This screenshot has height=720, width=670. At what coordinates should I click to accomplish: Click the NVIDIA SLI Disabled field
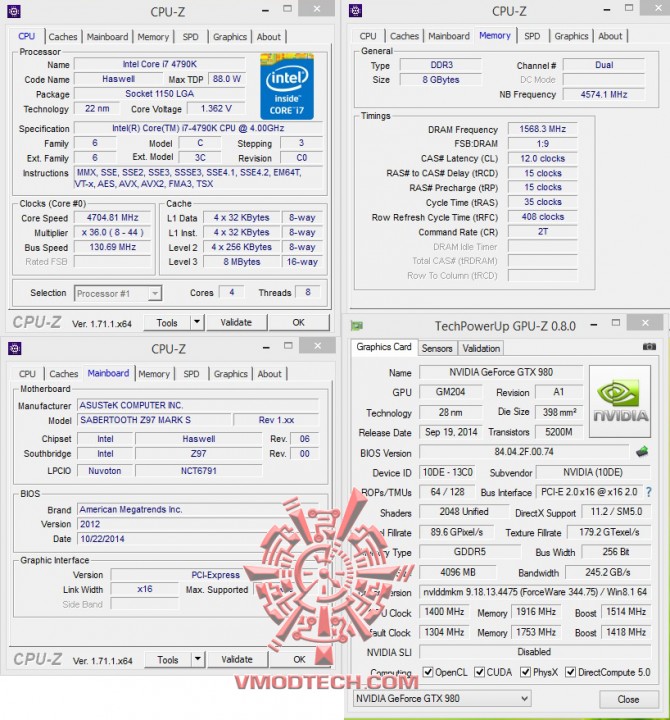point(535,652)
